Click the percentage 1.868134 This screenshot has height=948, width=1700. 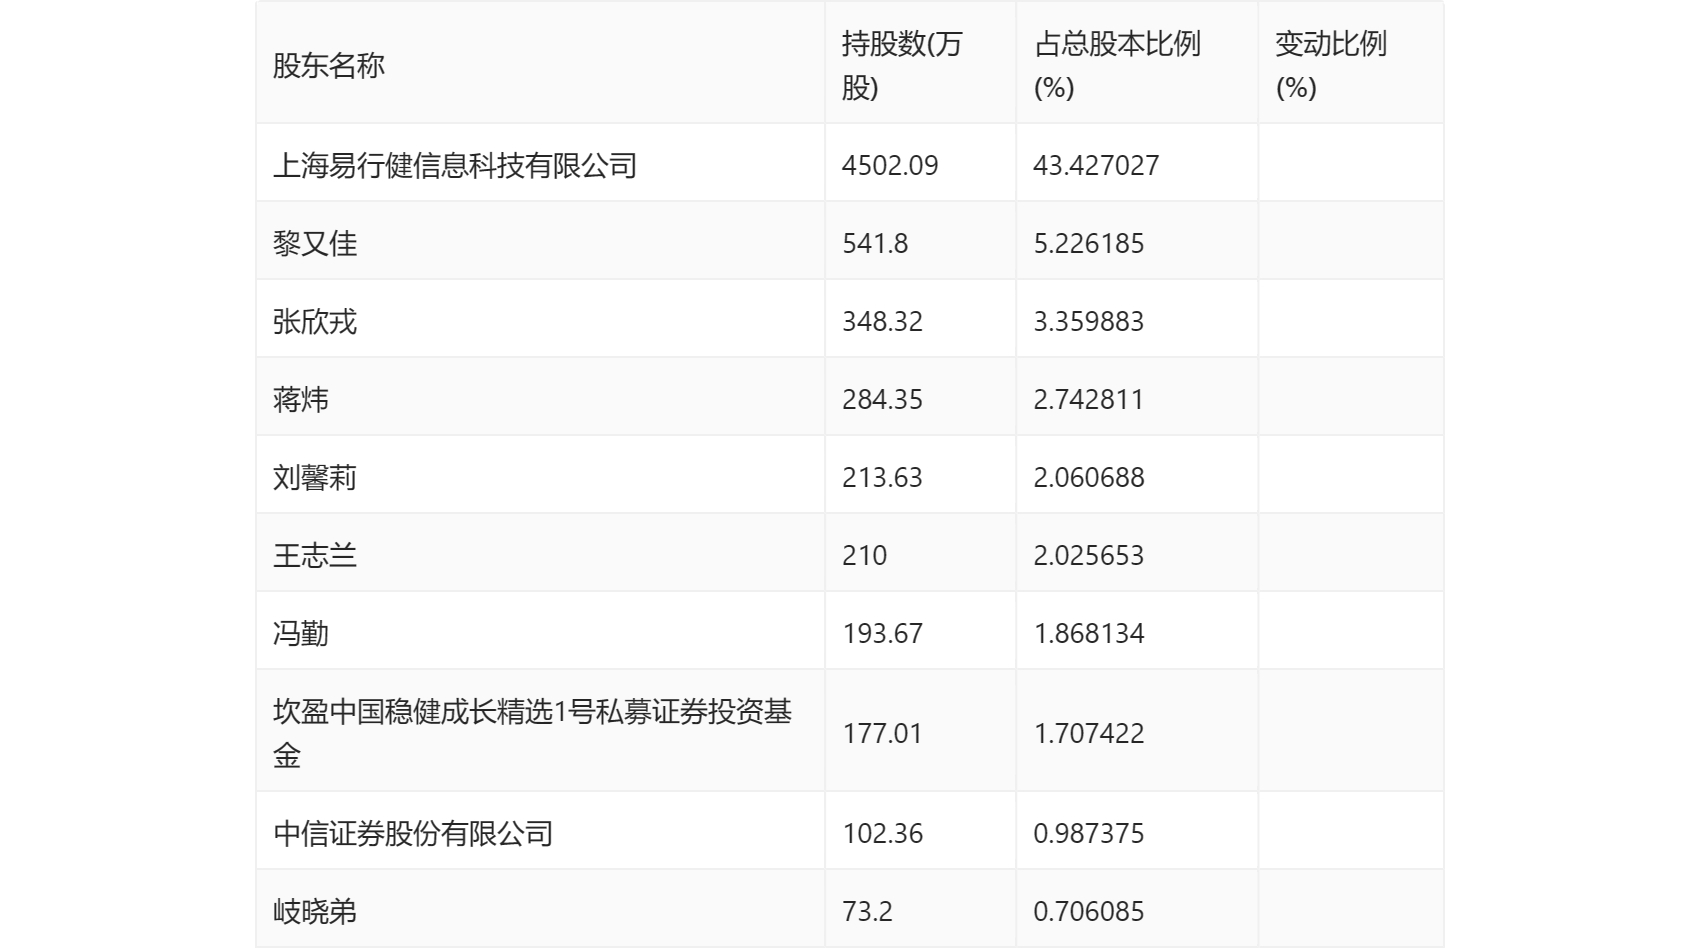tap(1088, 633)
